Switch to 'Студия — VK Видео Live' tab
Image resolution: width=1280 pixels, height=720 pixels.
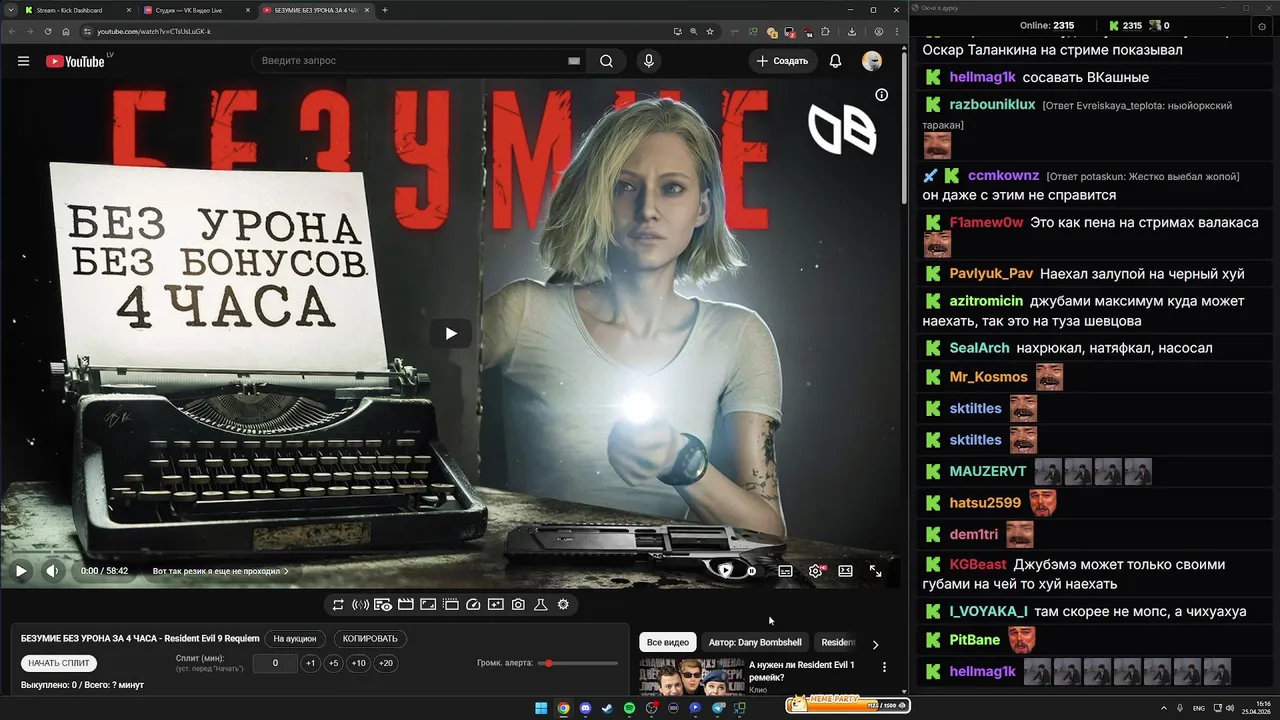click(x=194, y=10)
